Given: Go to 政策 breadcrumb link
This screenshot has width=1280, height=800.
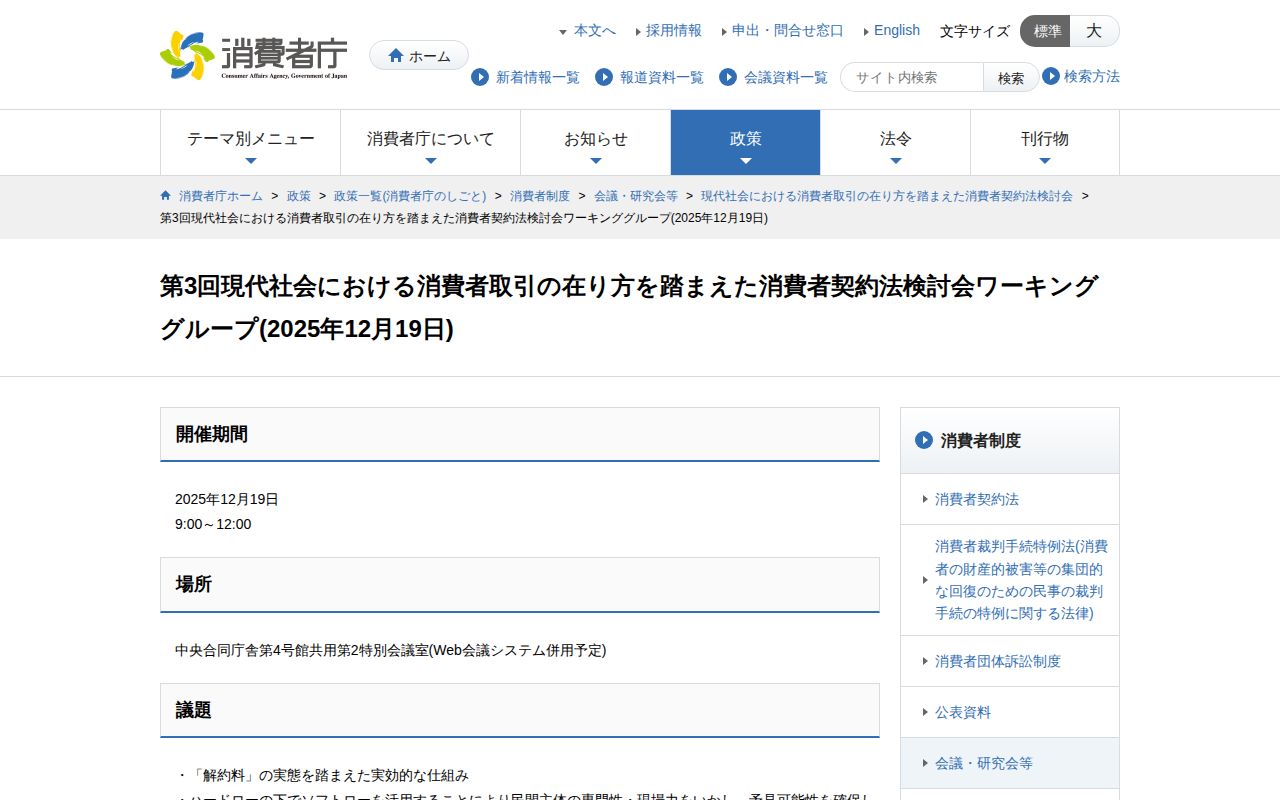Looking at the screenshot, I should pyautogui.click(x=299, y=196).
